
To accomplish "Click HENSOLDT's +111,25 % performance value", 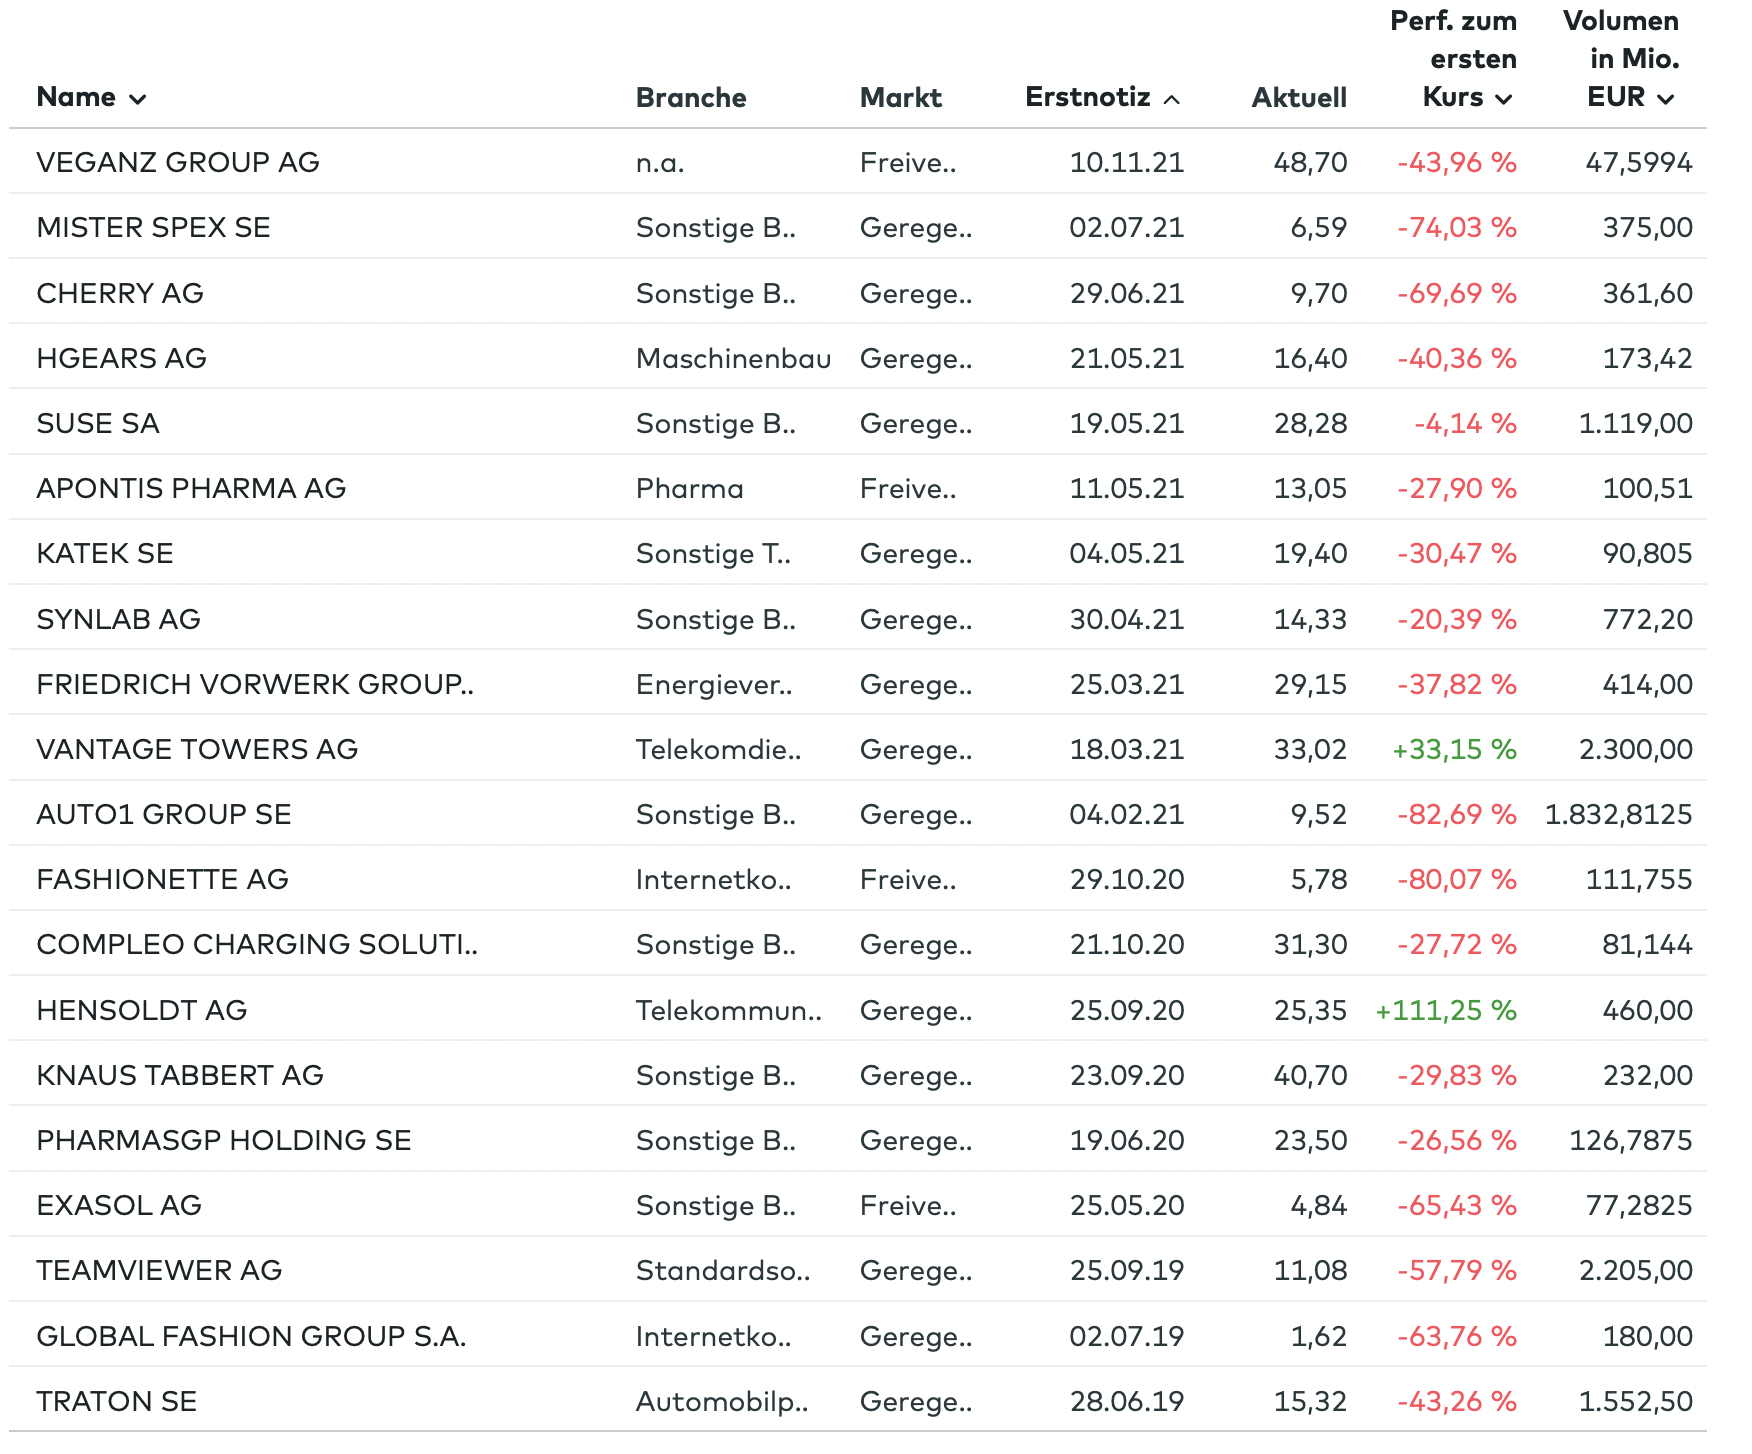I will pos(1445,1010).
